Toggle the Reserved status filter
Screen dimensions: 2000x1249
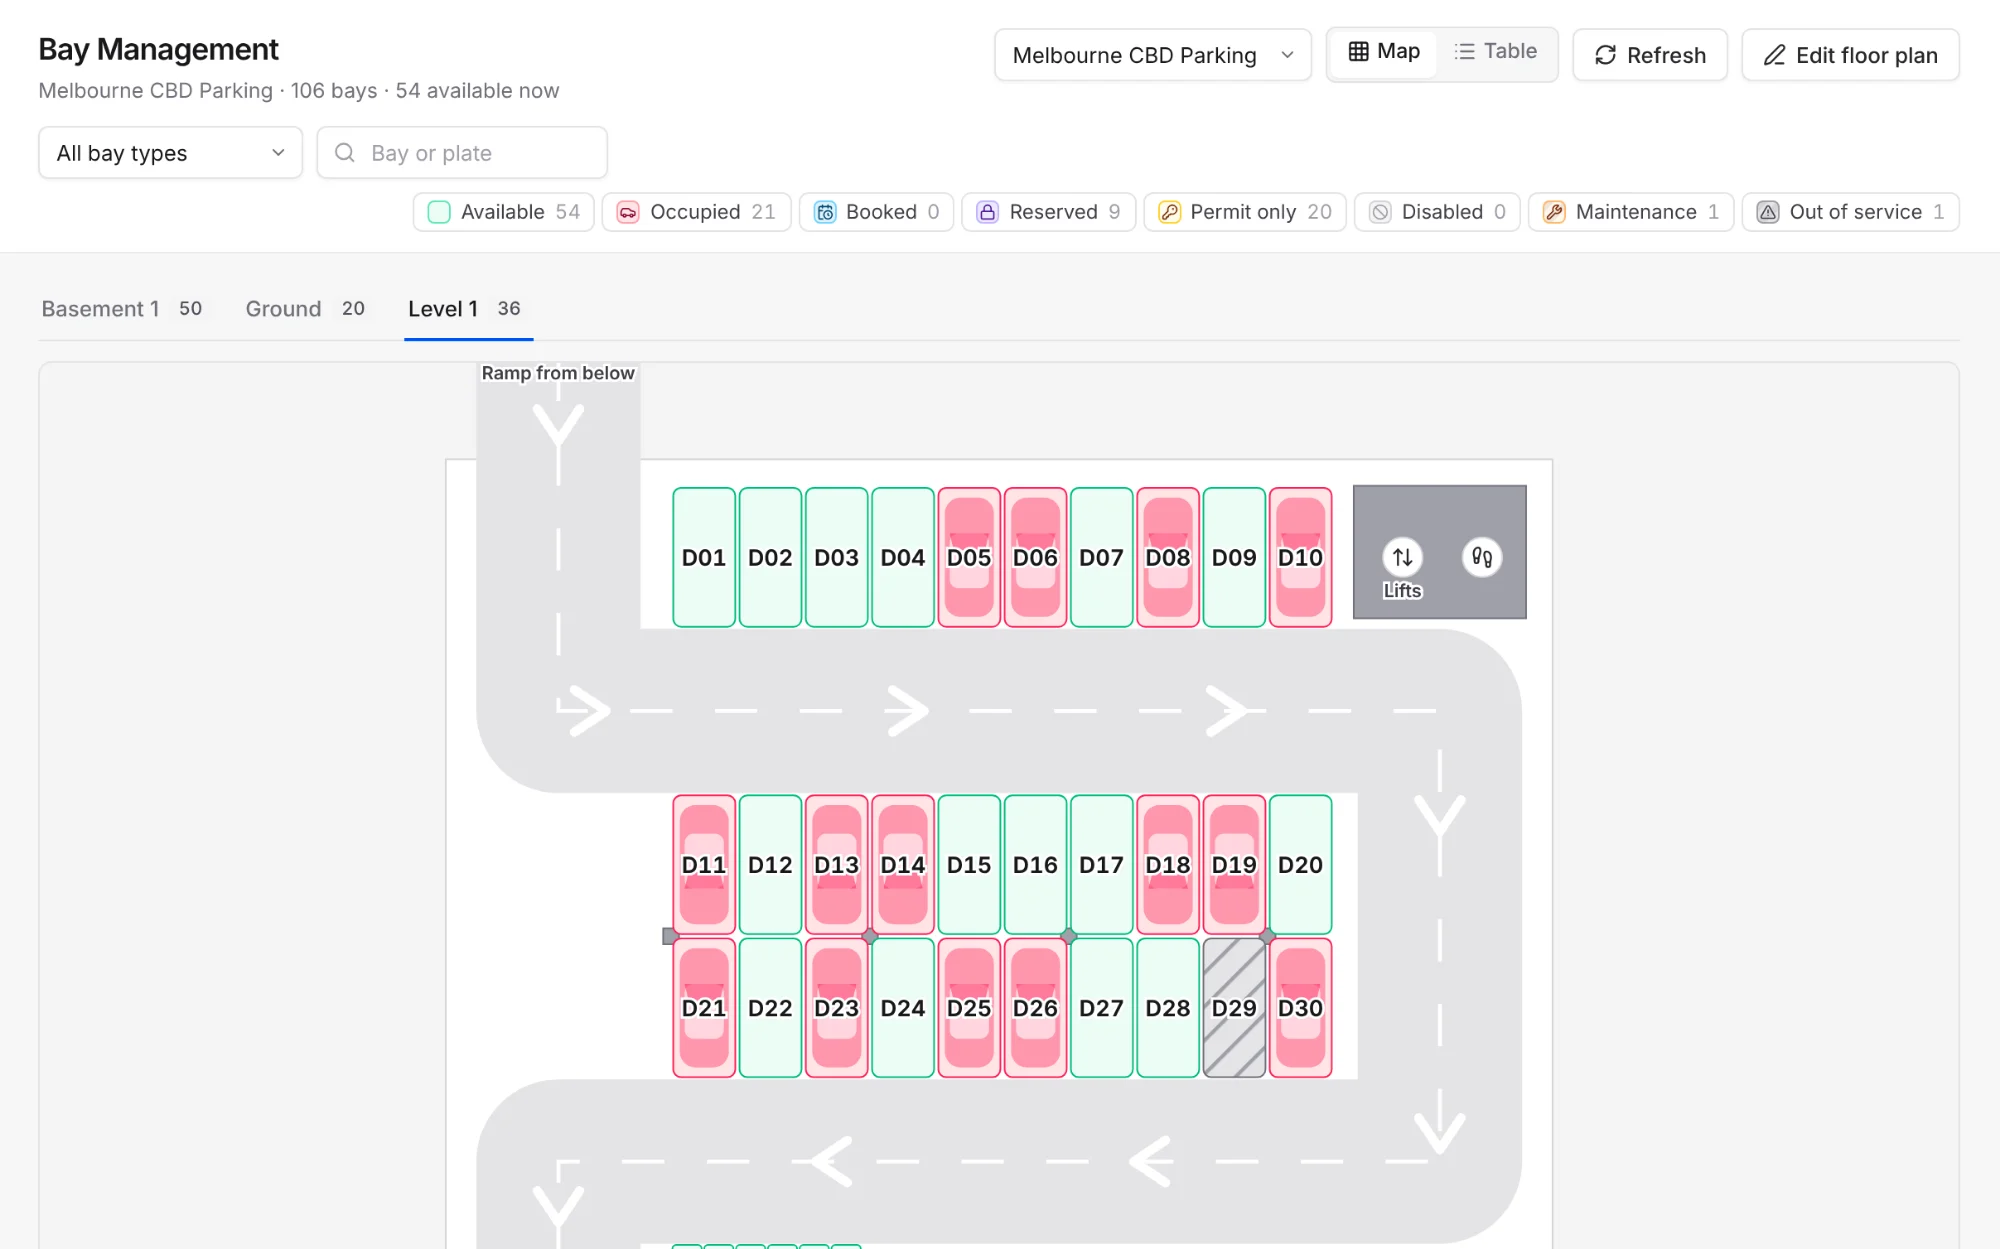point(1048,212)
